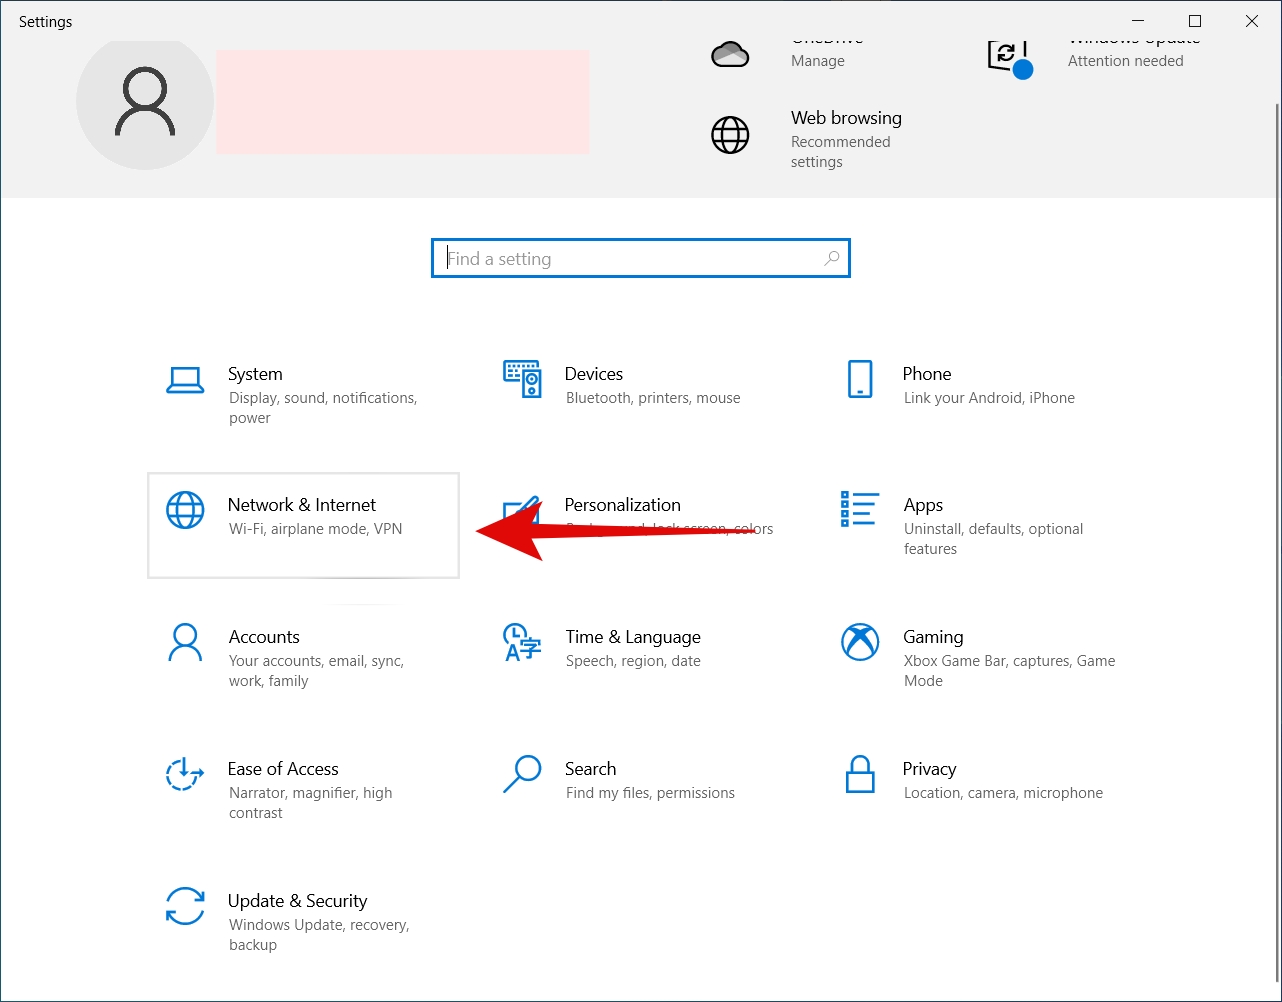Click the Web browsing globe icon
Screen dimensions: 1282x1002
coord(730,135)
